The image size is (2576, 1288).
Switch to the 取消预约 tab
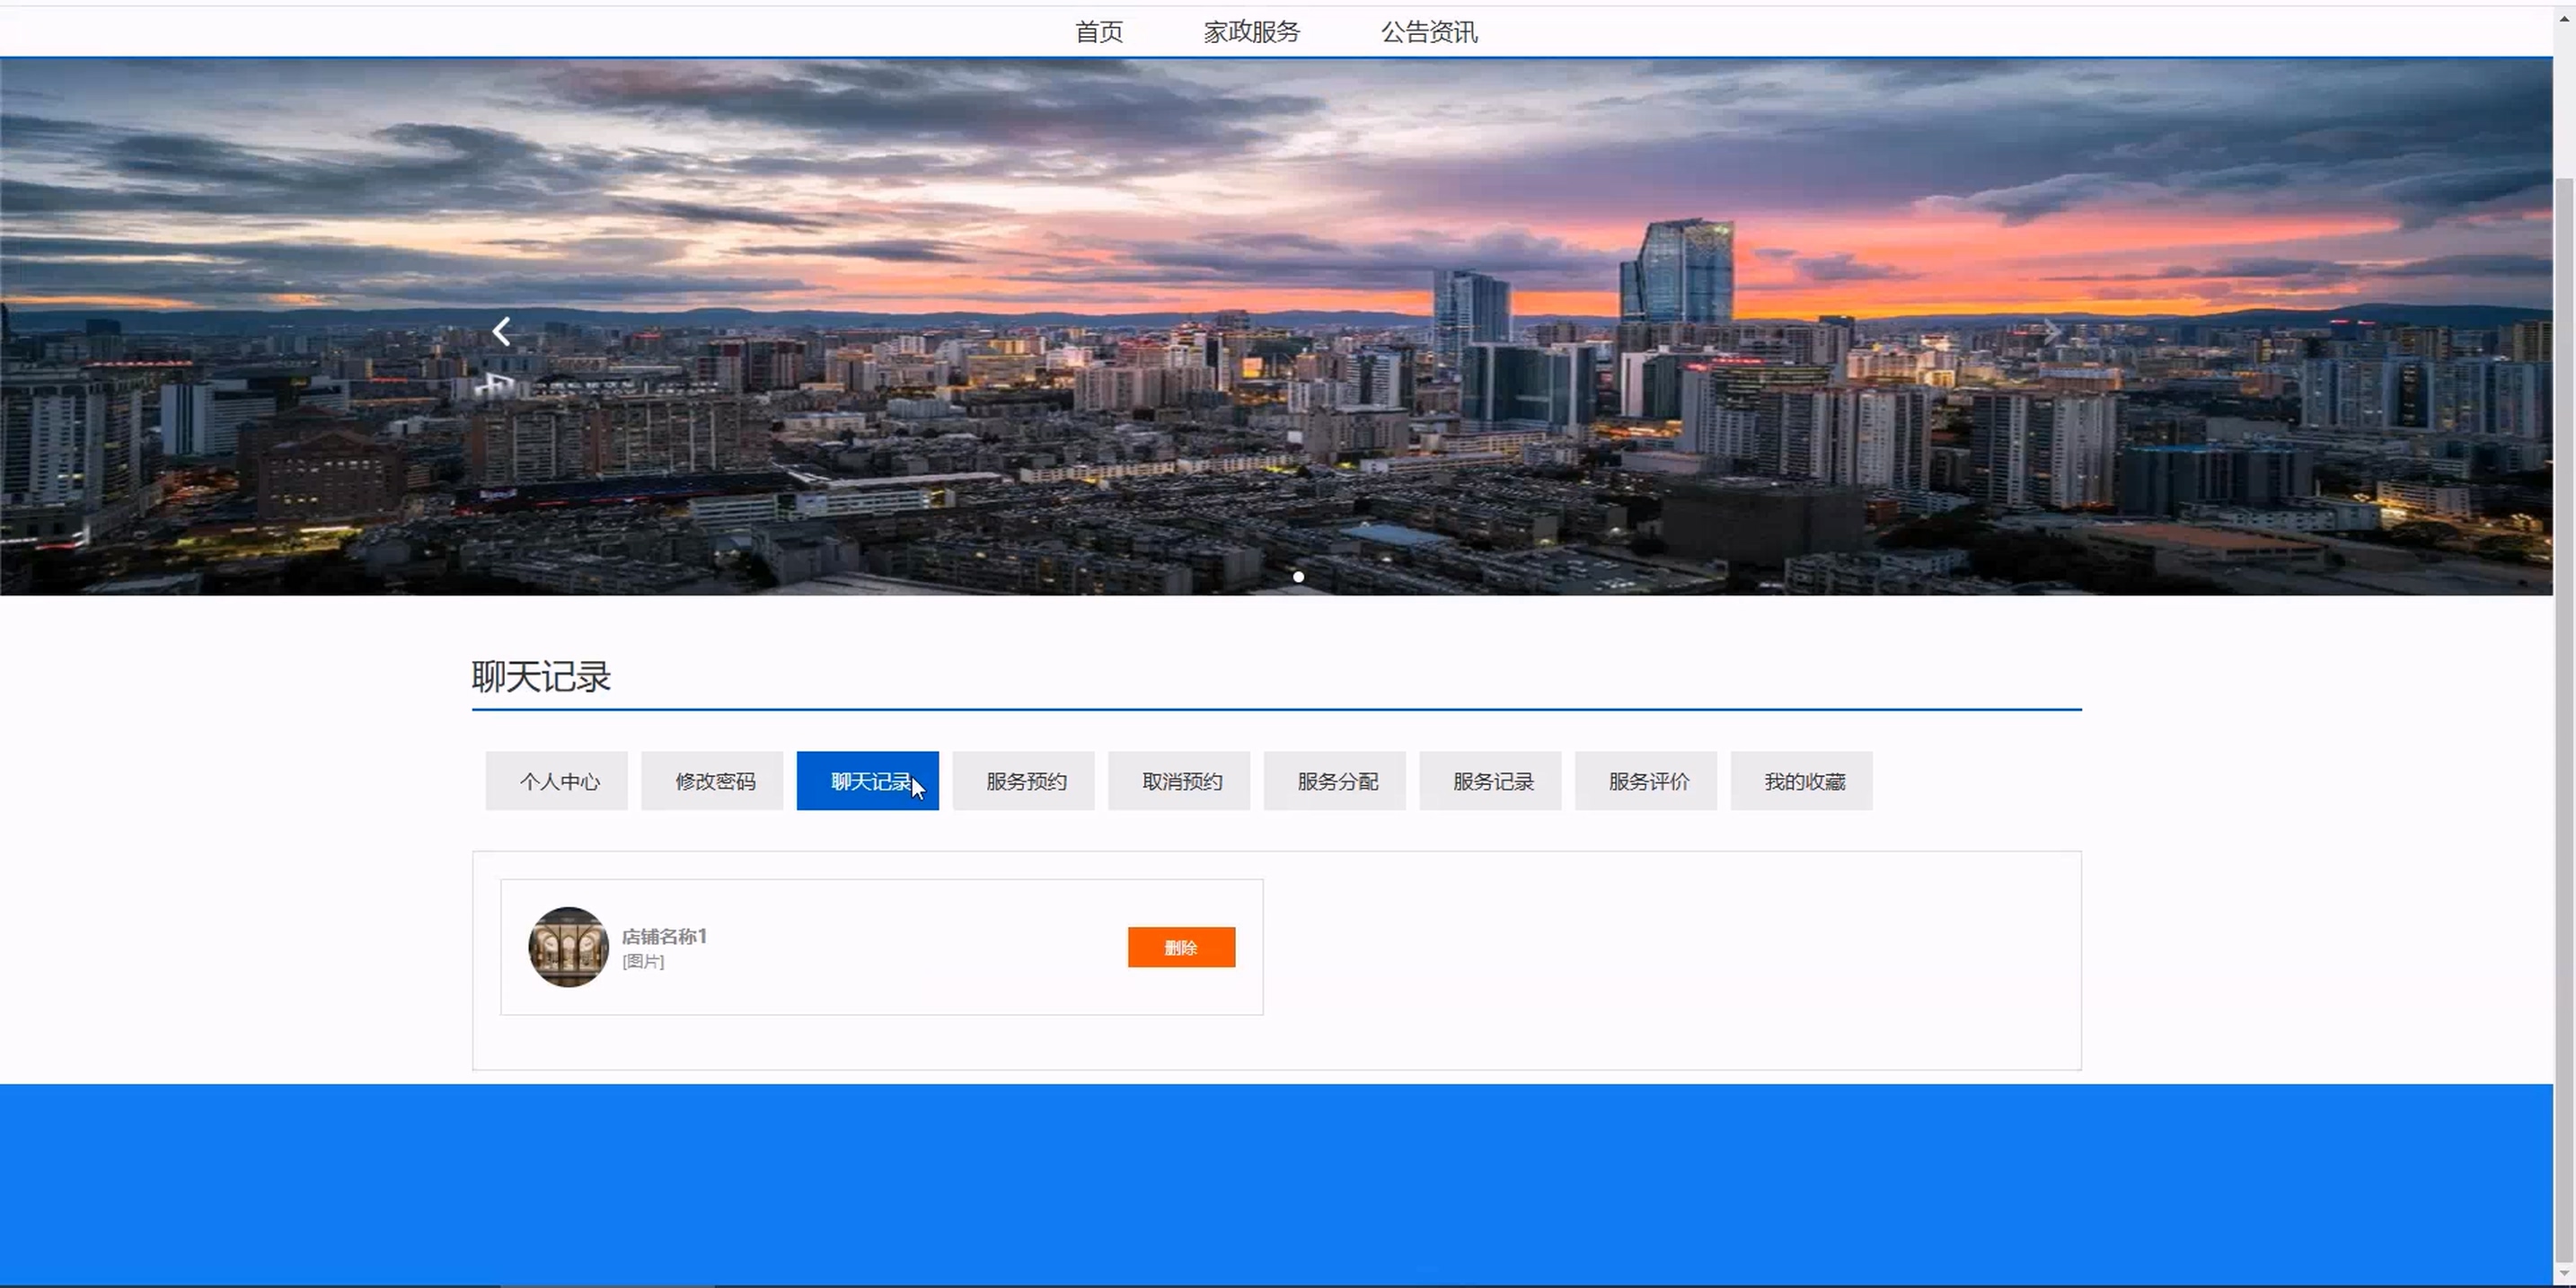pyautogui.click(x=1179, y=781)
